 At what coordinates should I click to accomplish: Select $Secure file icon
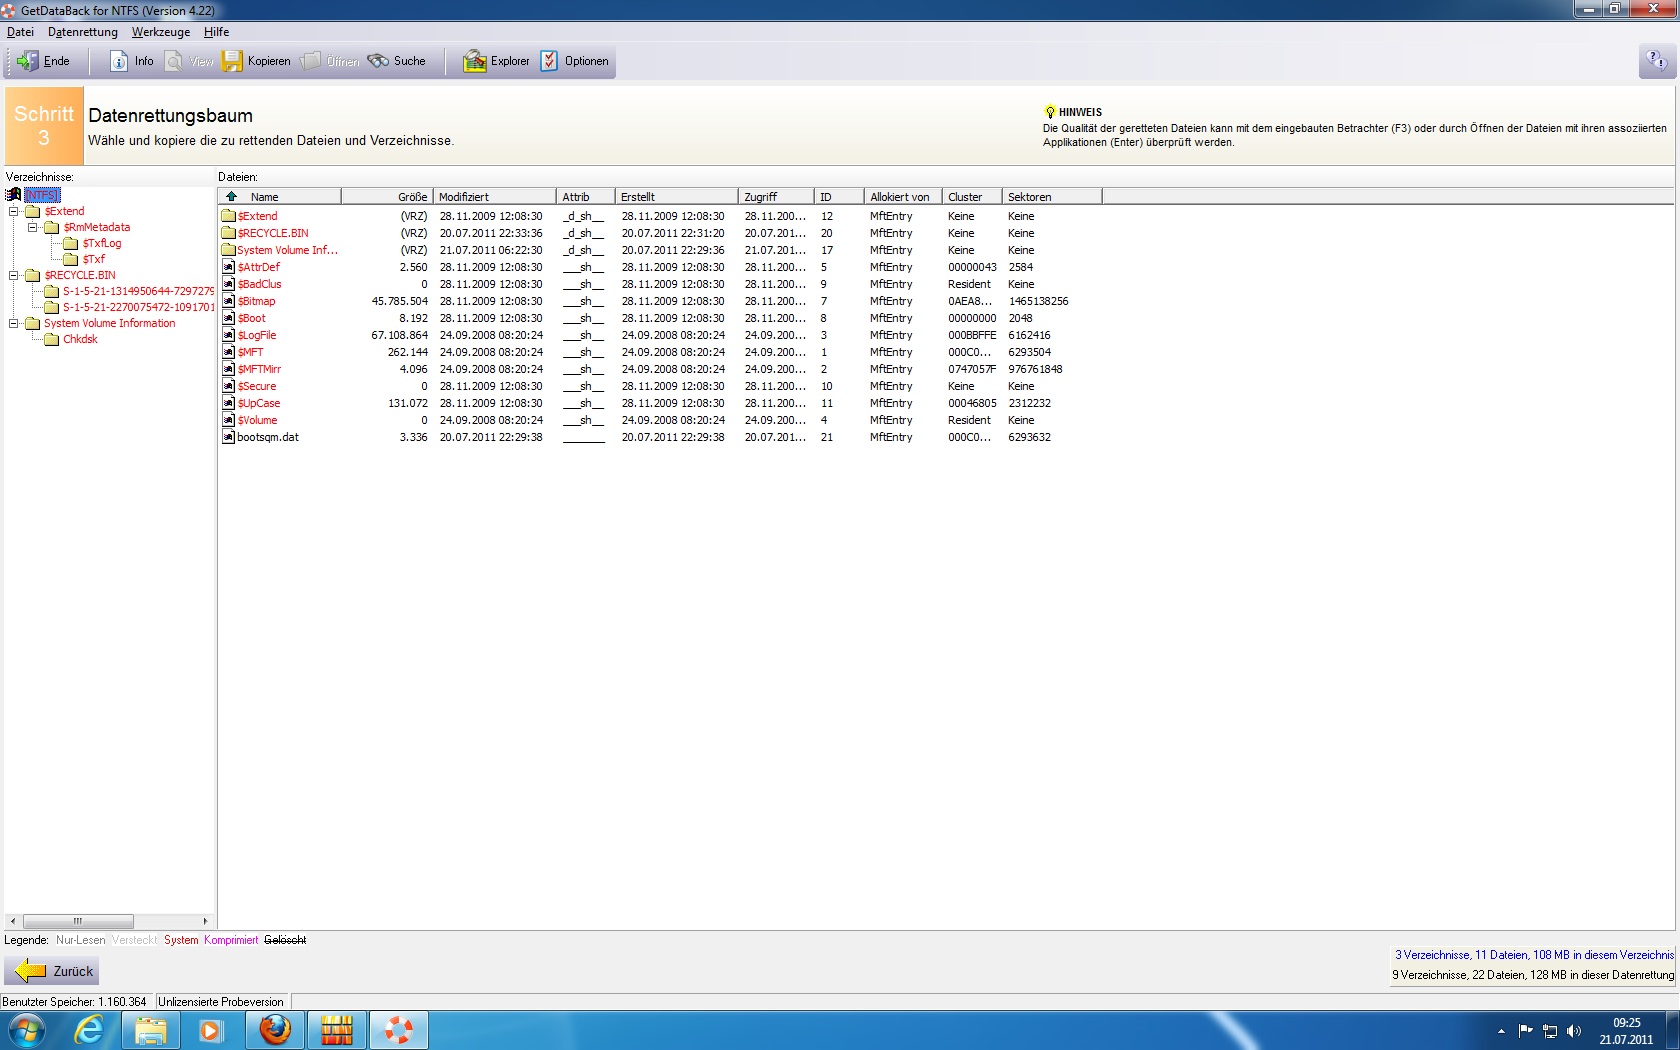(x=228, y=386)
